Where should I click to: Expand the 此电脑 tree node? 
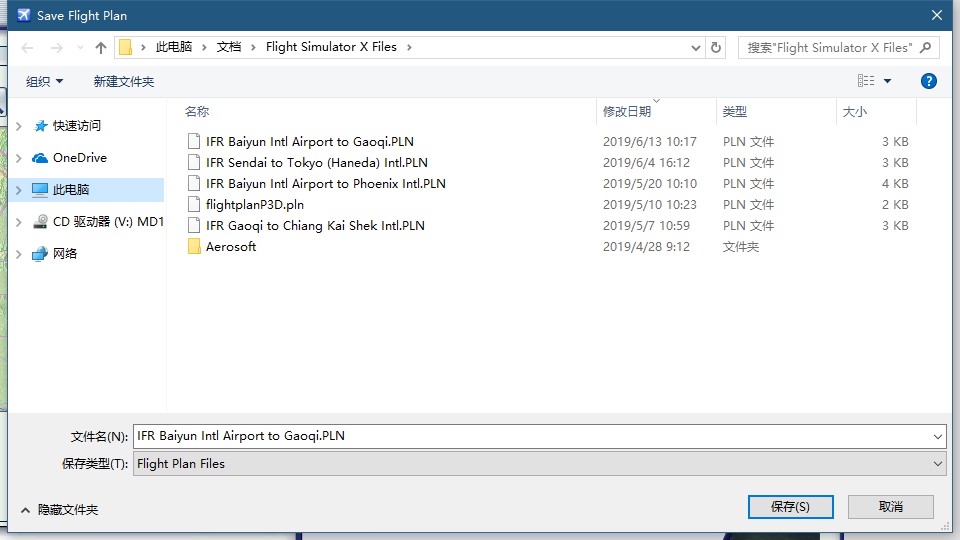[18, 190]
